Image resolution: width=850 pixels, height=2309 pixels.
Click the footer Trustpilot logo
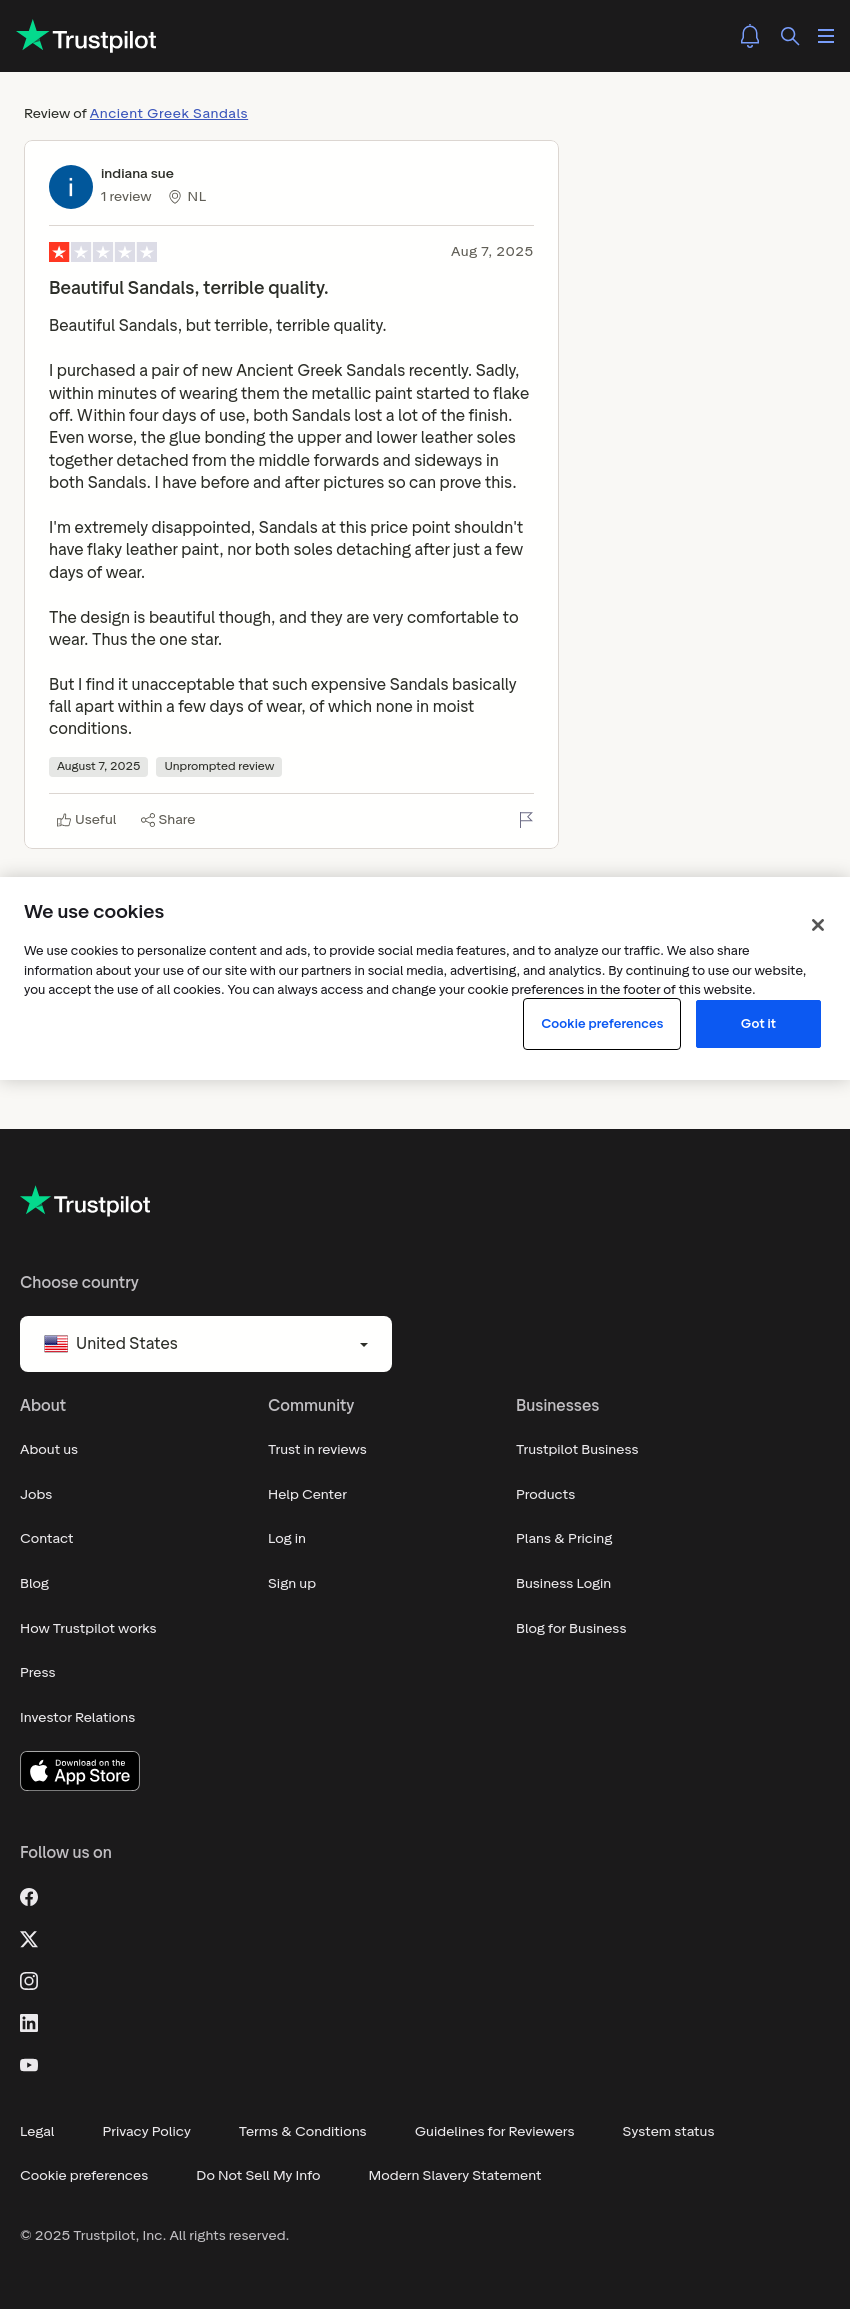tap(86, 1203)
